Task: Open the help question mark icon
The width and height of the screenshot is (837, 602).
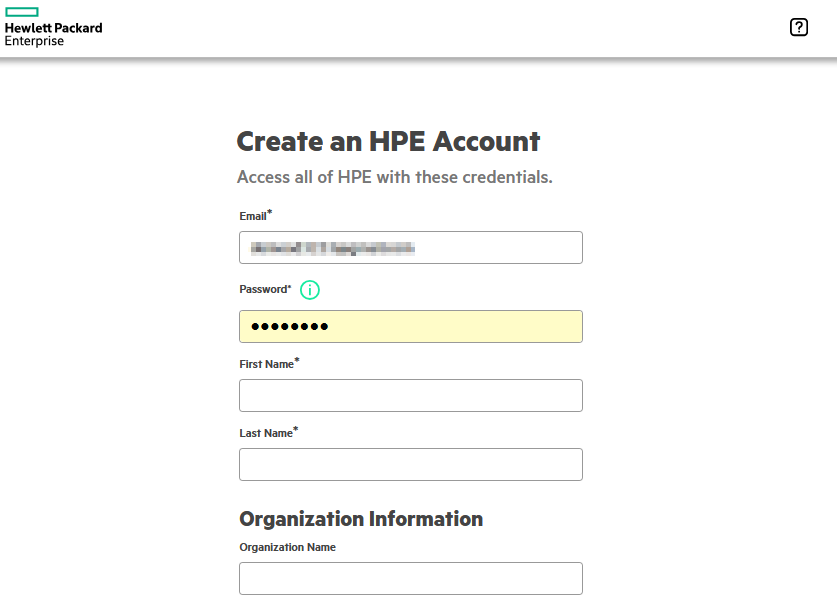Action: [798, 28]
